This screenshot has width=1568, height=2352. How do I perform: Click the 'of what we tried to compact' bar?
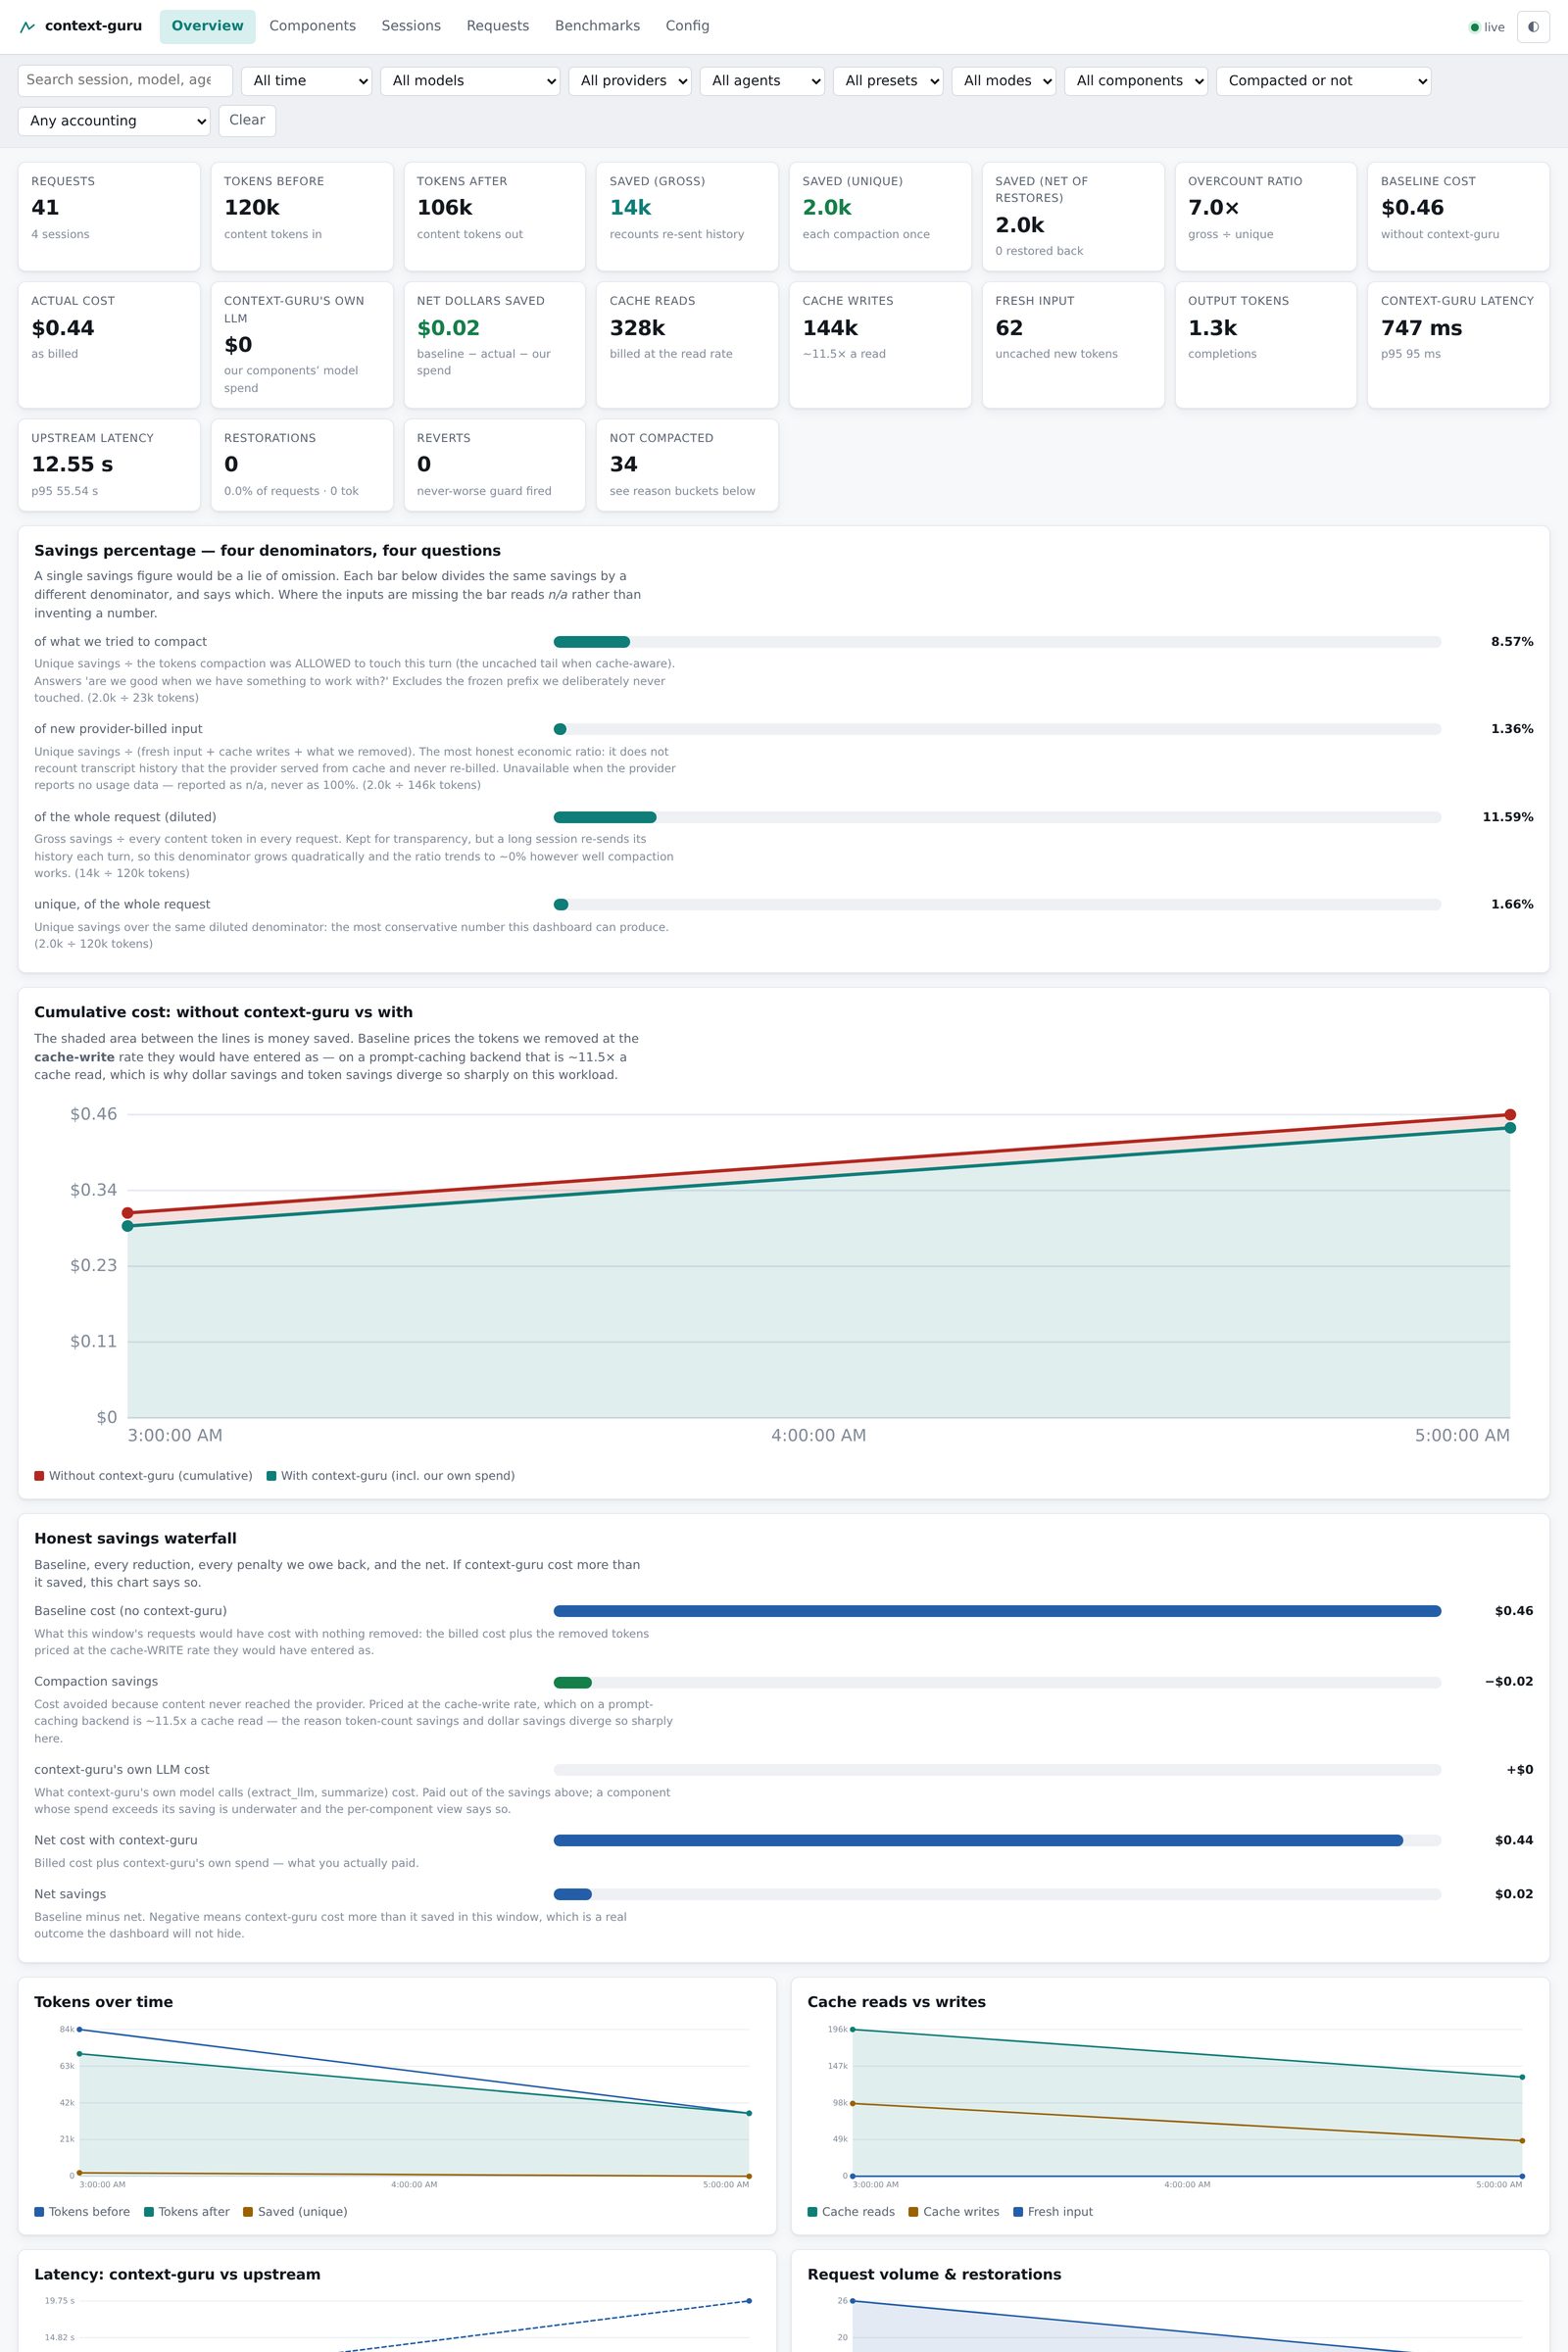(x=997, y=642)
